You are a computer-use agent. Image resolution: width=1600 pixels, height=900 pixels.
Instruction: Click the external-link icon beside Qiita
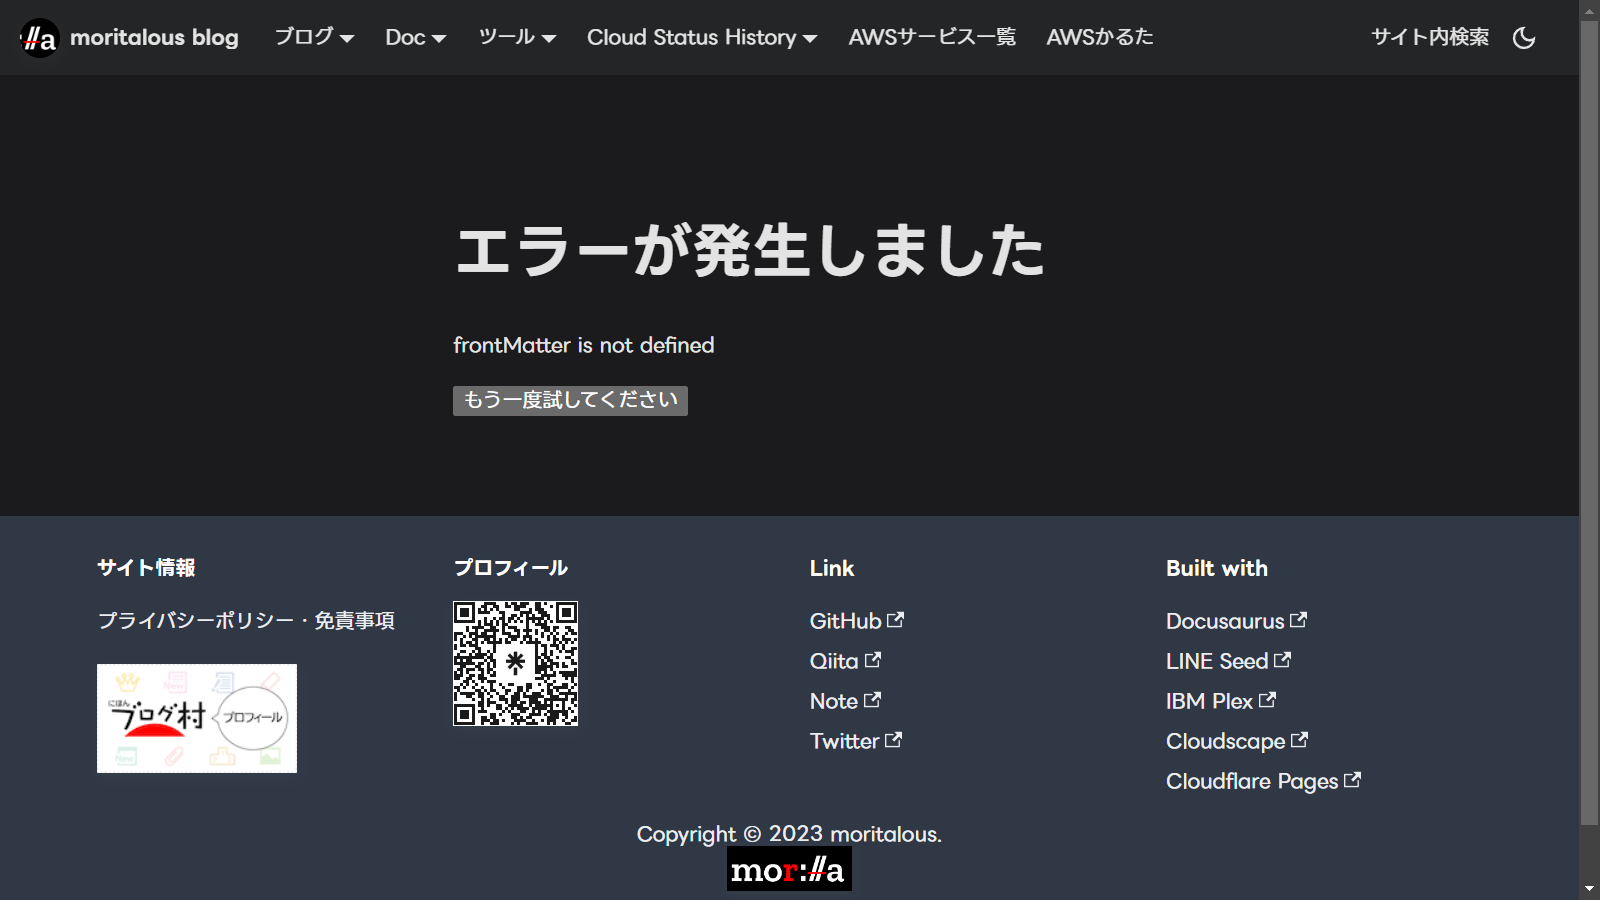[873, 660]
